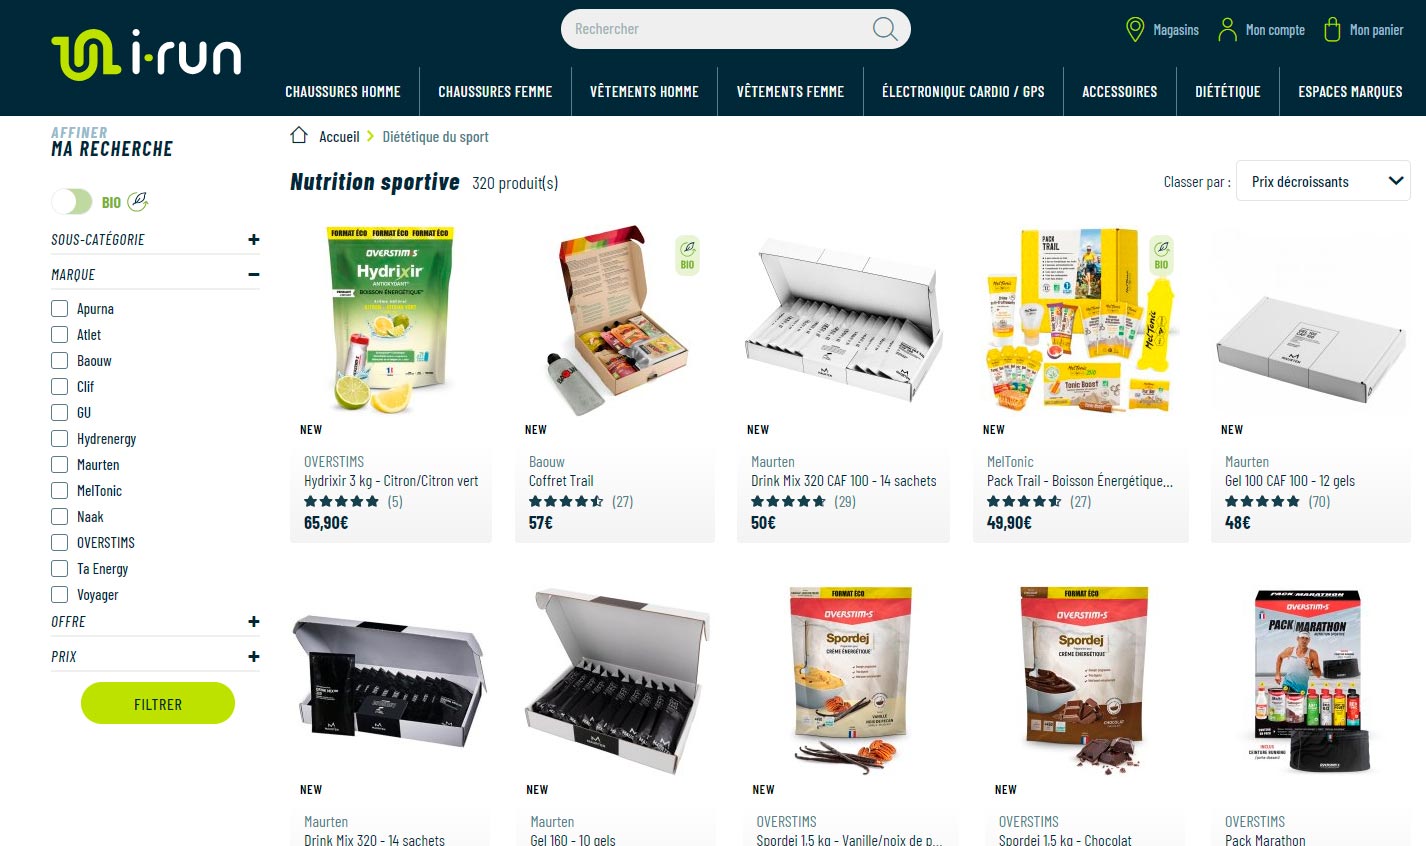Collapse the Marque filter section
The width and height of the screenshot is (1426, 846).
pyautogui.click(x=254, y=274)
